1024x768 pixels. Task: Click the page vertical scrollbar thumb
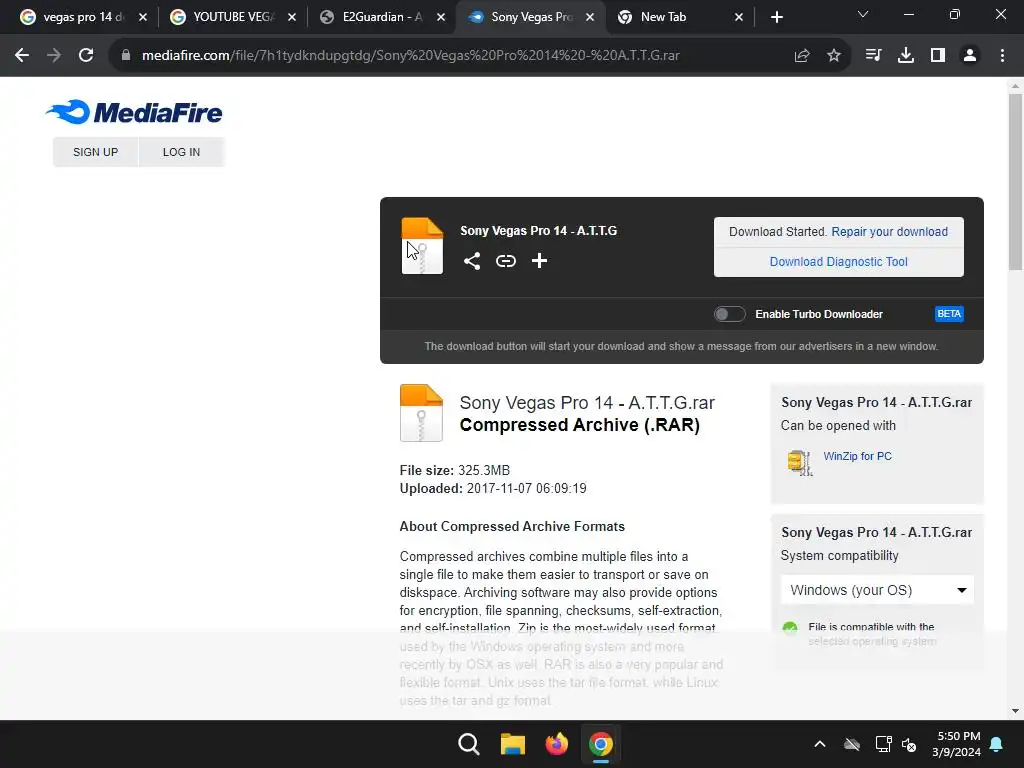1015,182
